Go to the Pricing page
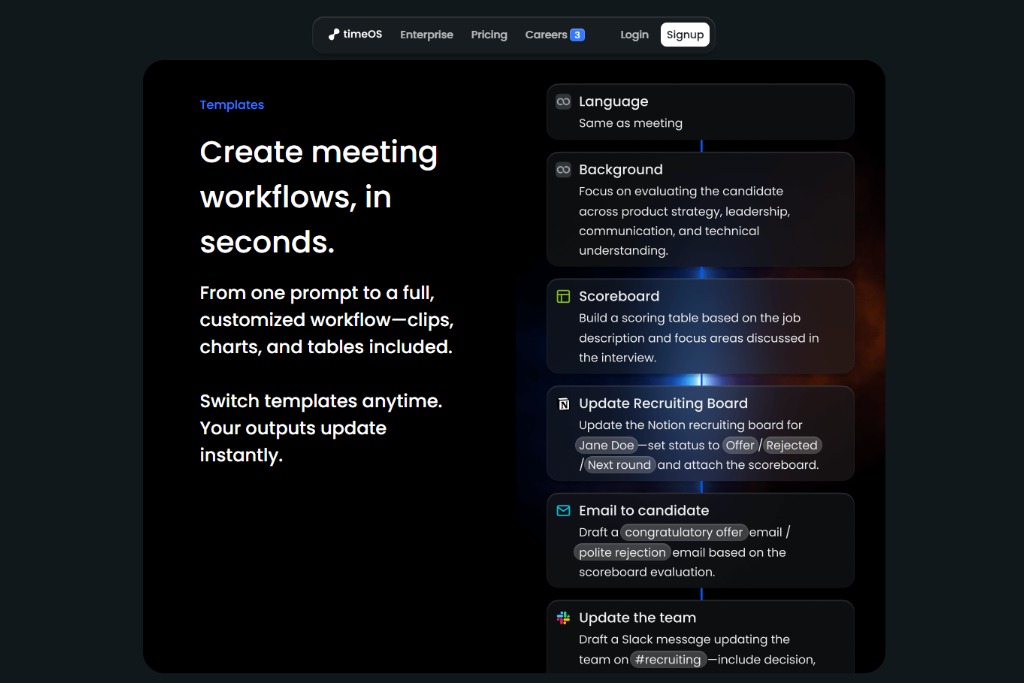The width and height of the screenshot is (1024, 683). [x=489, y=35]
